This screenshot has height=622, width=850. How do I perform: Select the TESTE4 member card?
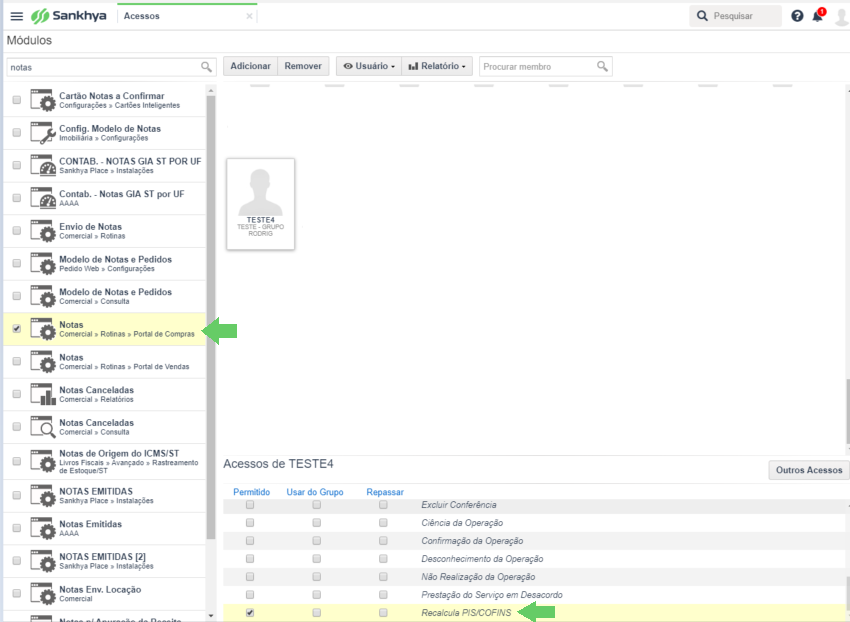(261, 204)
